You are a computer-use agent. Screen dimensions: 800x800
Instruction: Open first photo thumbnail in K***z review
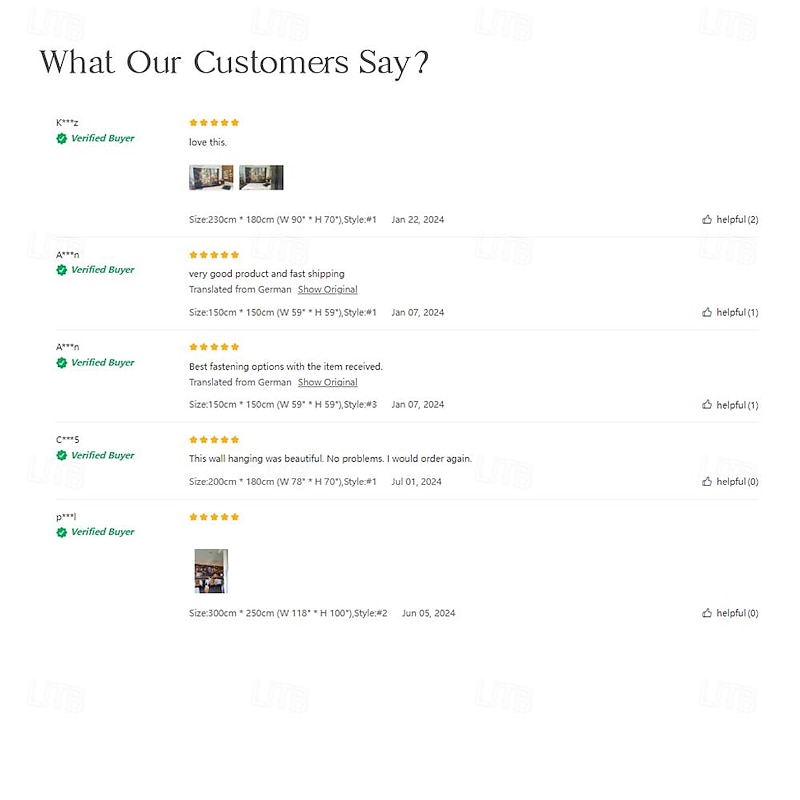tap(211, 178)
